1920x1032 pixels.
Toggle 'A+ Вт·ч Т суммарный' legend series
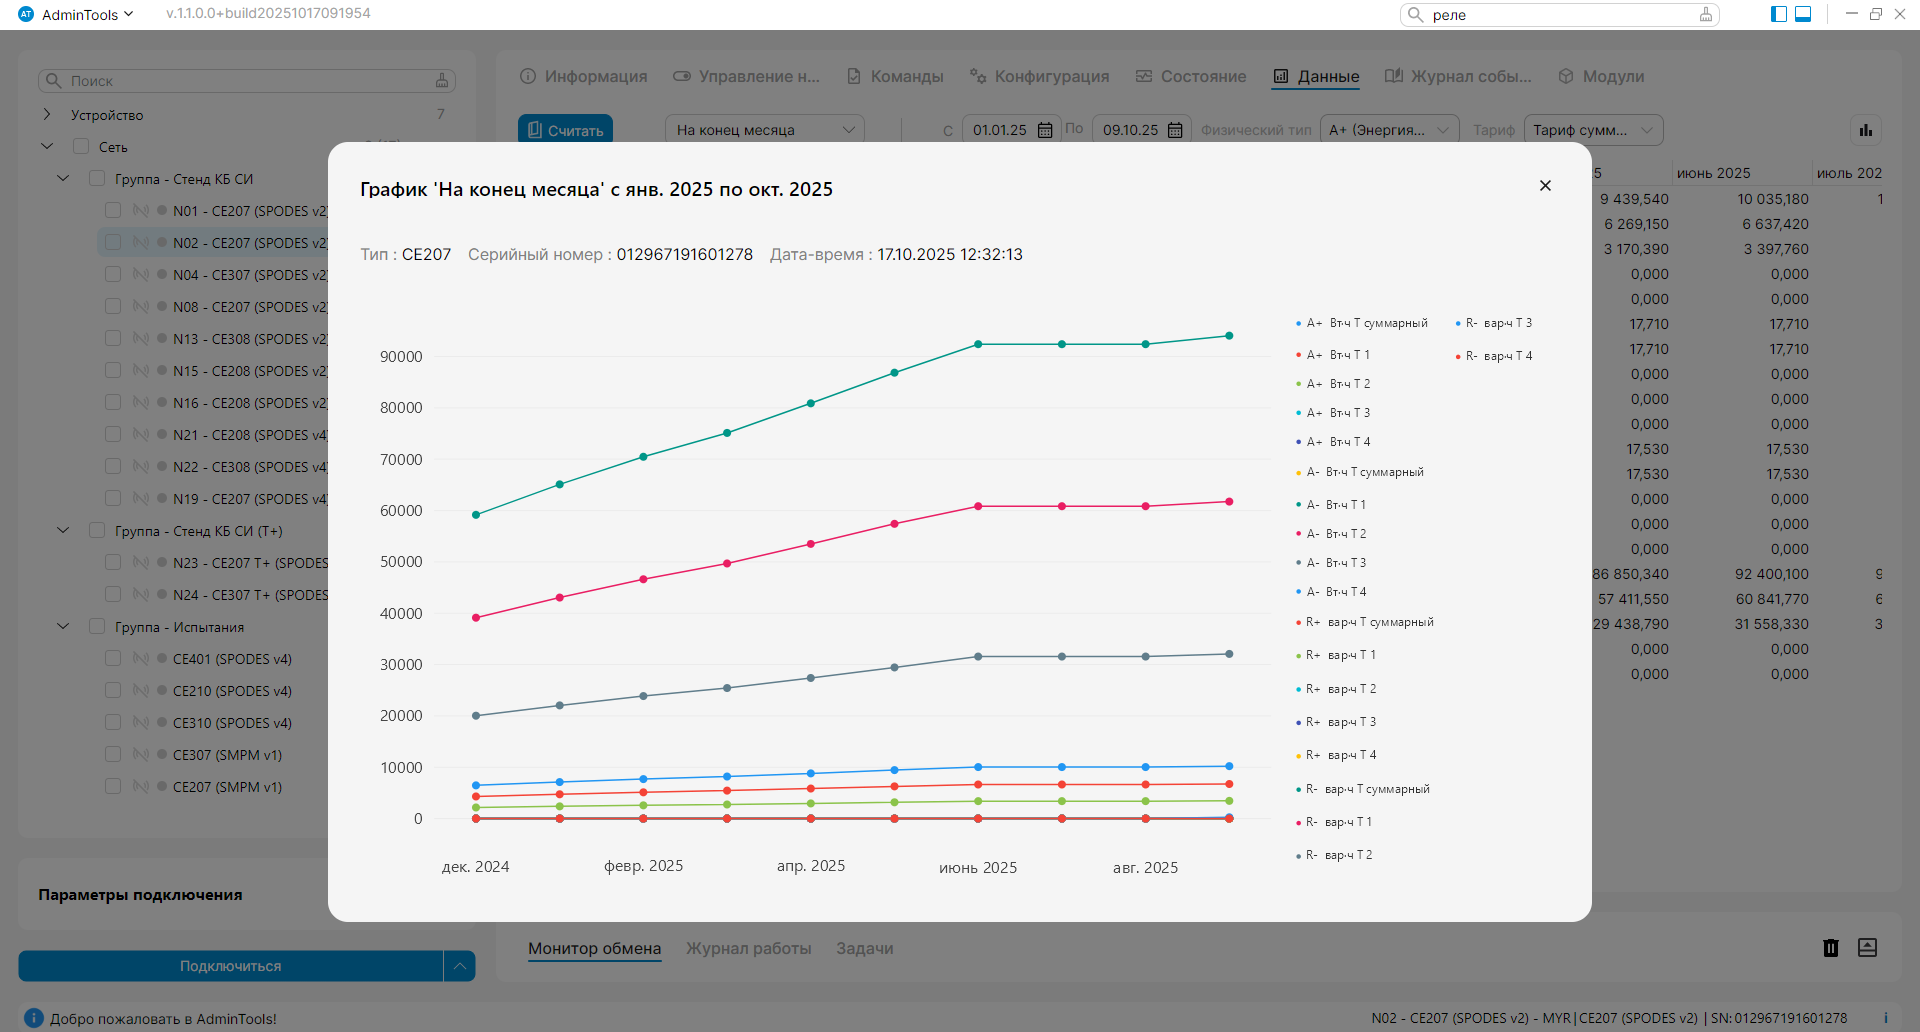1367,323
